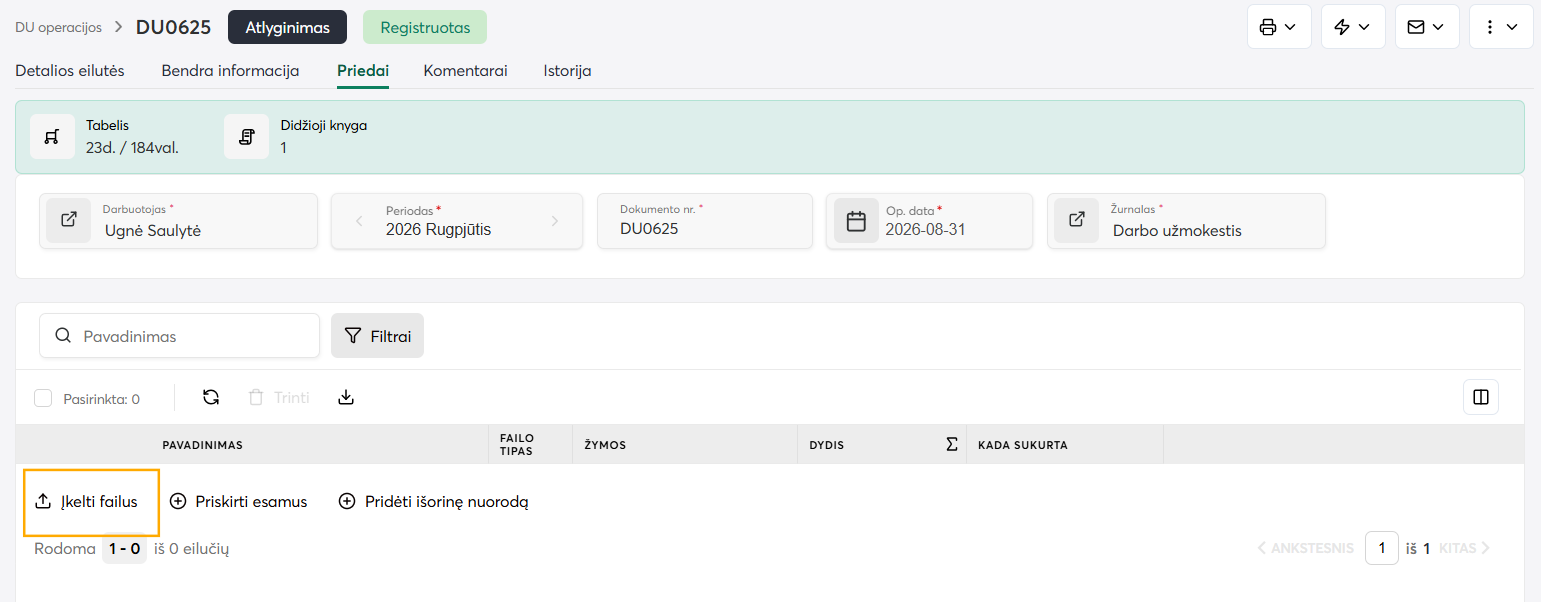The height and width of the screenshot is (602, 1541).
Task: Open the column layout settings icon
Action: tap(1481, 397)
